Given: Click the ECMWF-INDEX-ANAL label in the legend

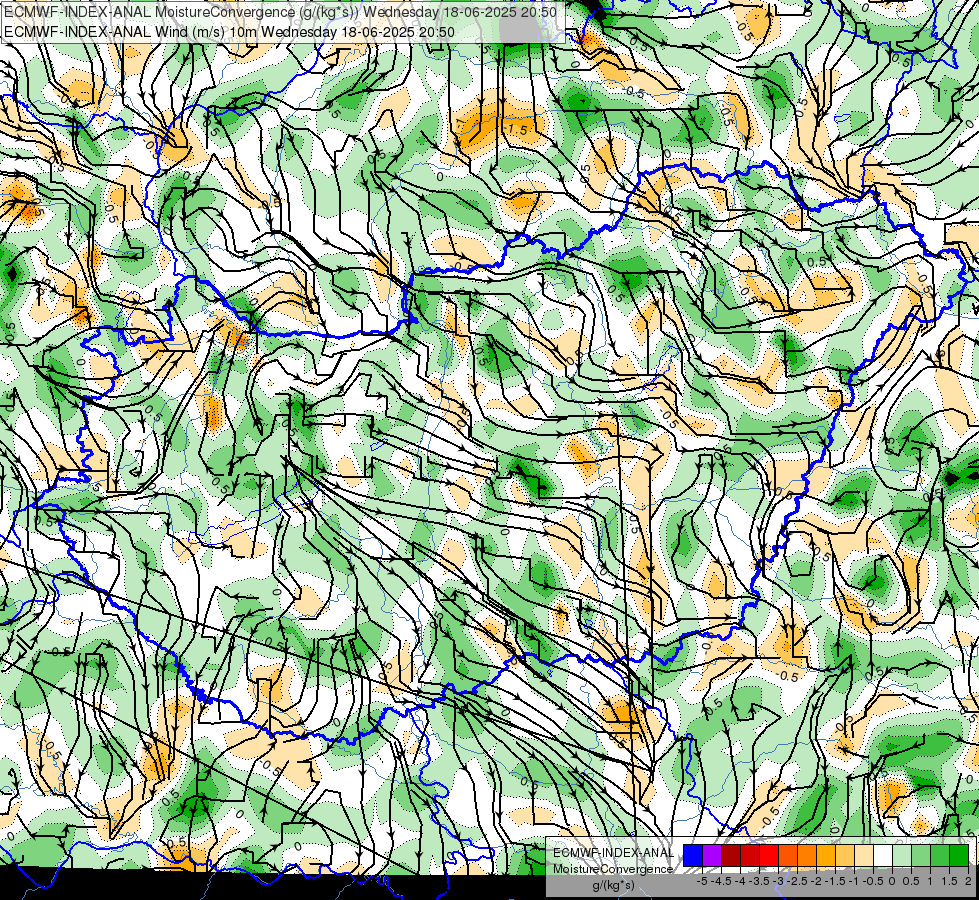Looking at the screenshot, I should tap(614, 853).
